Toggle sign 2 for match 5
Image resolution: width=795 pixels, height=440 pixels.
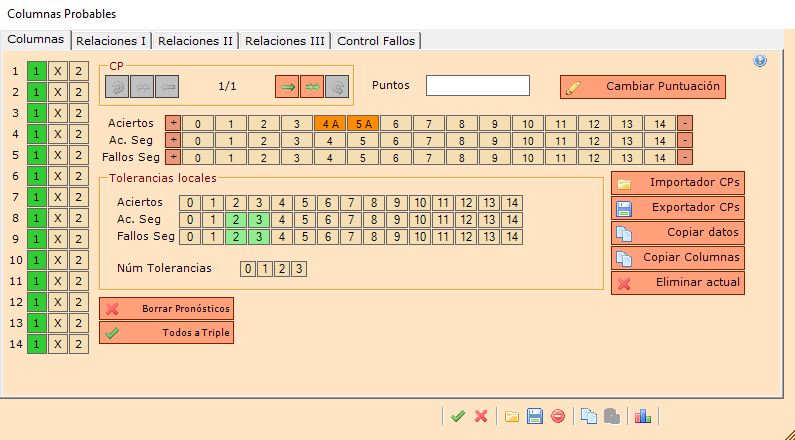(x=79, y=155)
